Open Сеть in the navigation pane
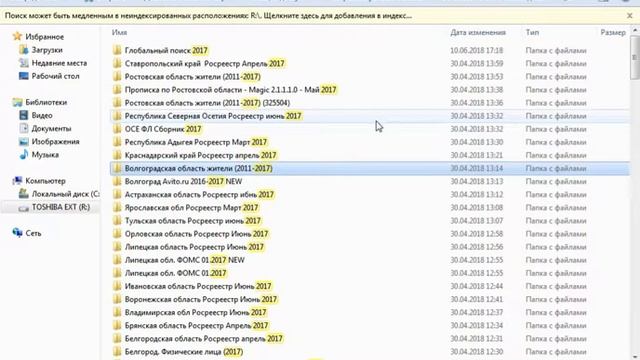The height and width of the screenshot is (360, 640). click(x=33, y=233)
